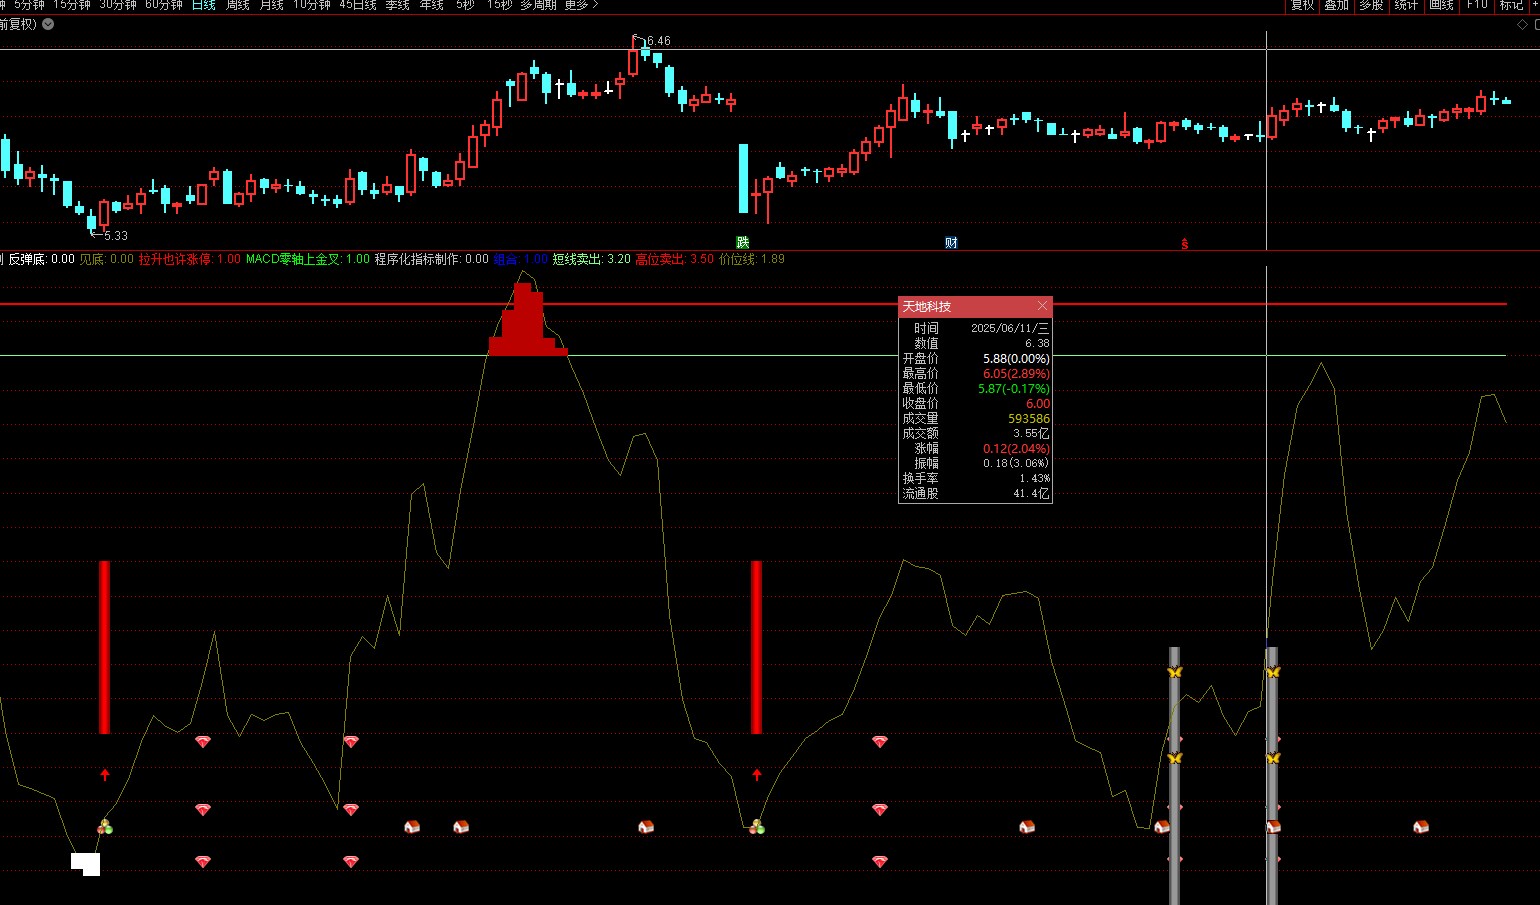Expand the 更多 periods menu
This screenshot has height=905, width=1540.
pos(581,5)
